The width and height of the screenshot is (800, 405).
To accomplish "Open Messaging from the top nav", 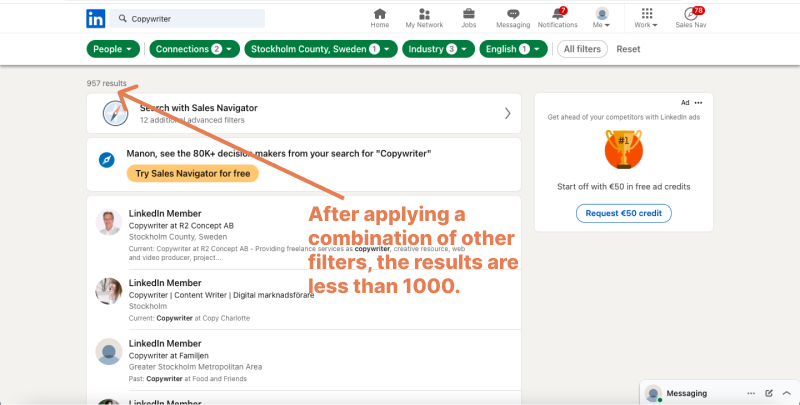I will (513, 18).
